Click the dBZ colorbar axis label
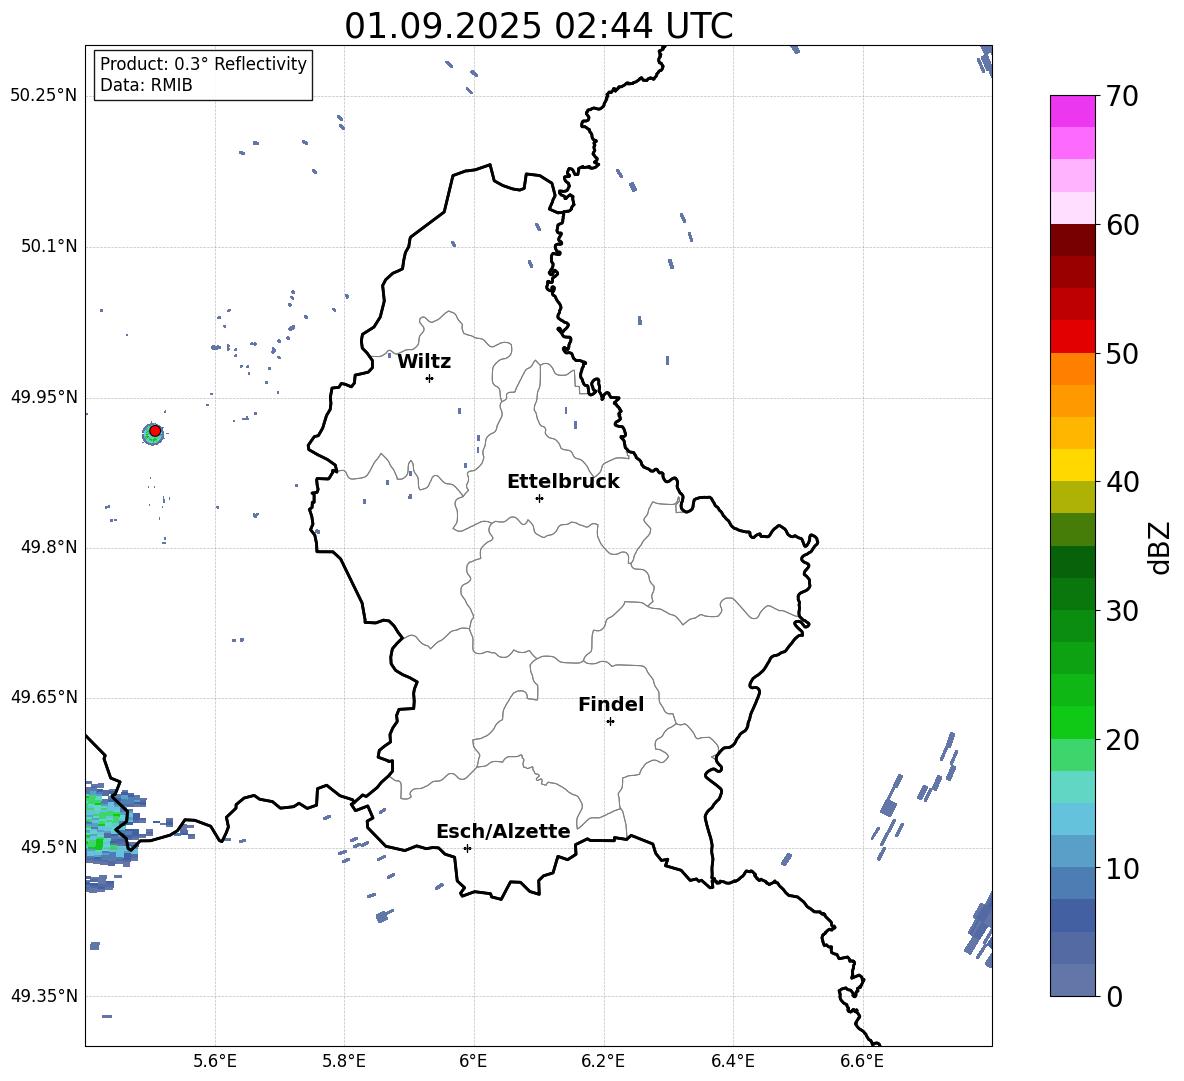 click(x=1160, y=547)
